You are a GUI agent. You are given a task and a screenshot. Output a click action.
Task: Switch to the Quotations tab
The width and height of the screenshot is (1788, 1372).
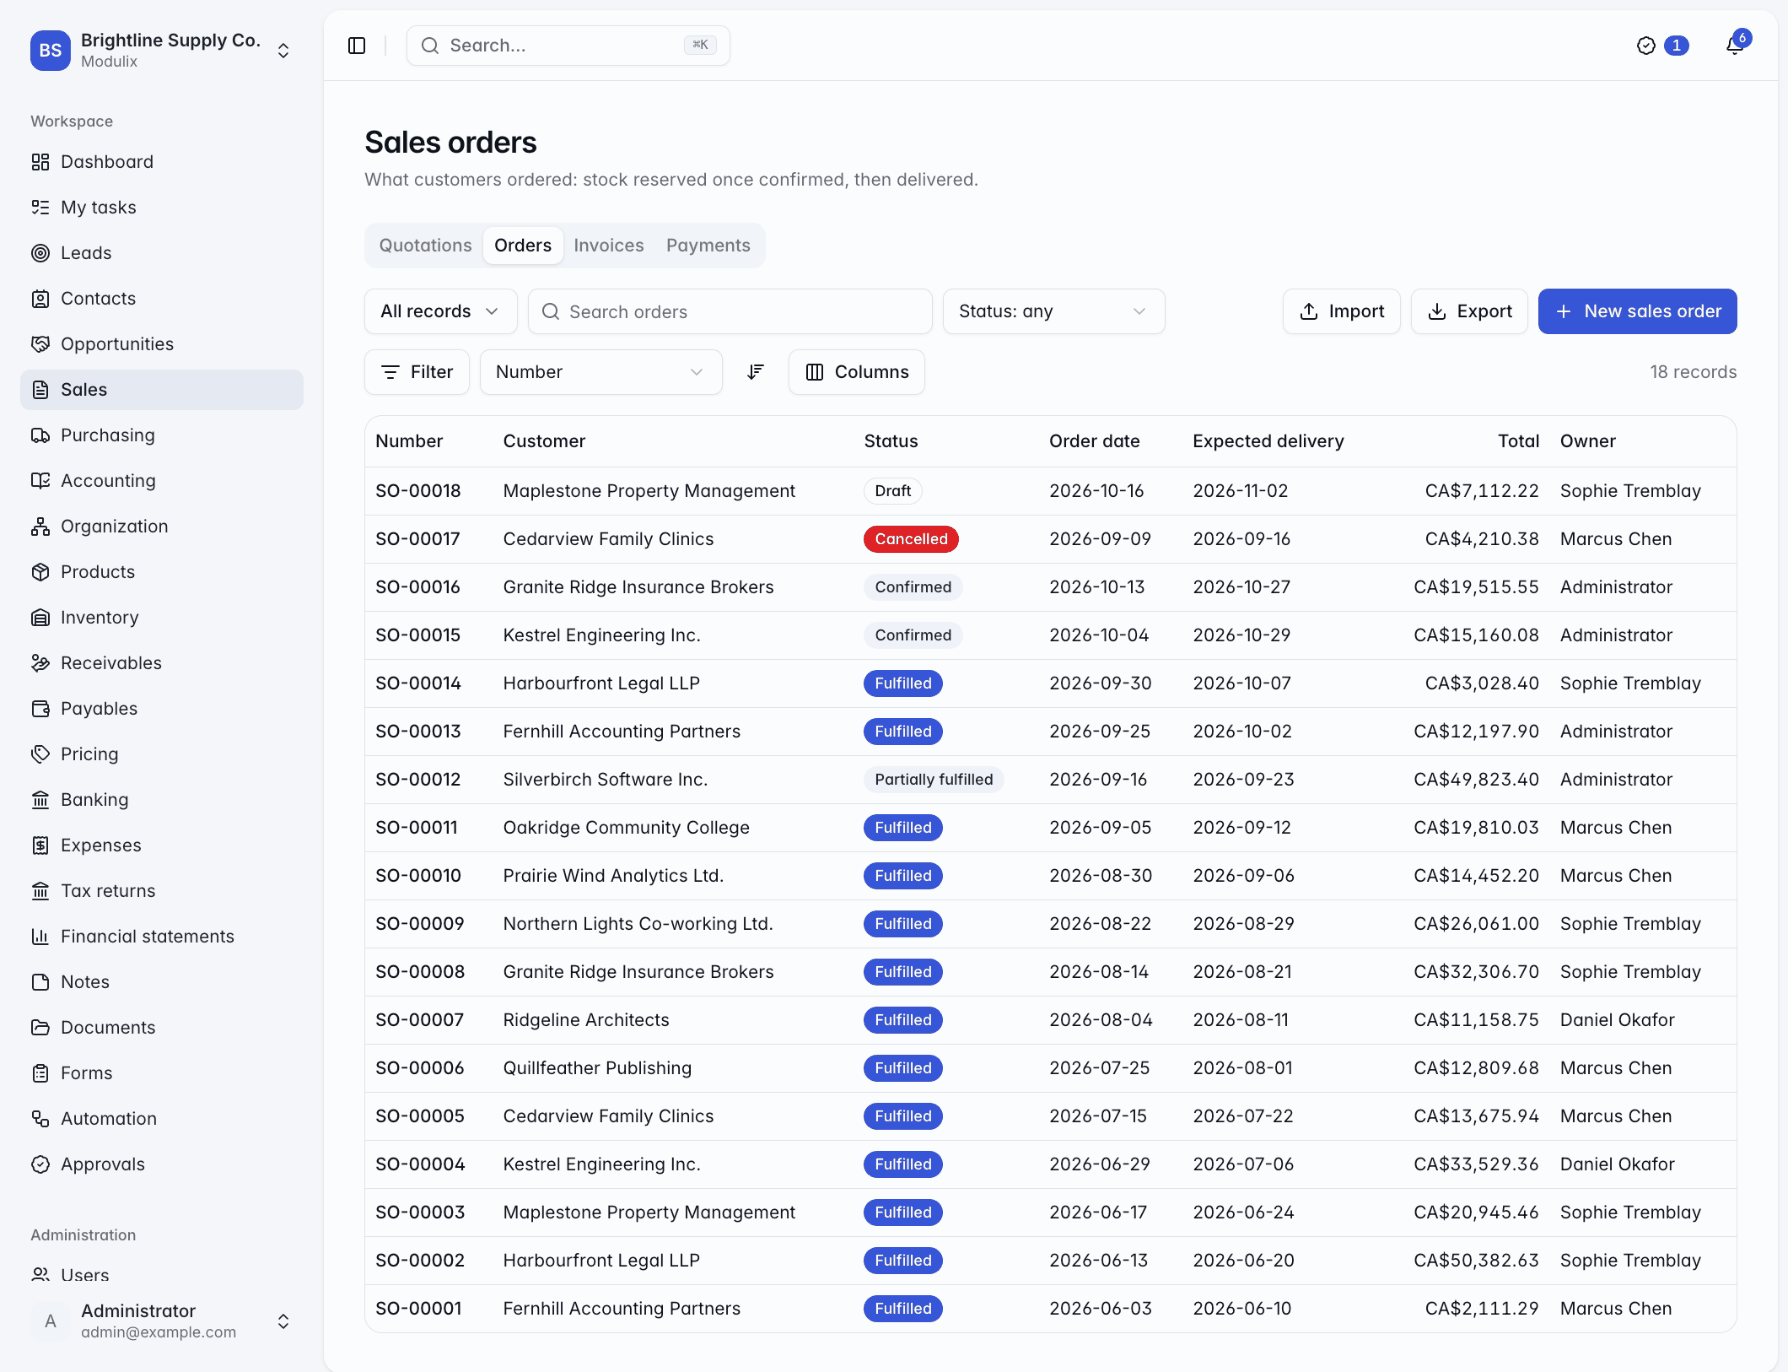425,245
